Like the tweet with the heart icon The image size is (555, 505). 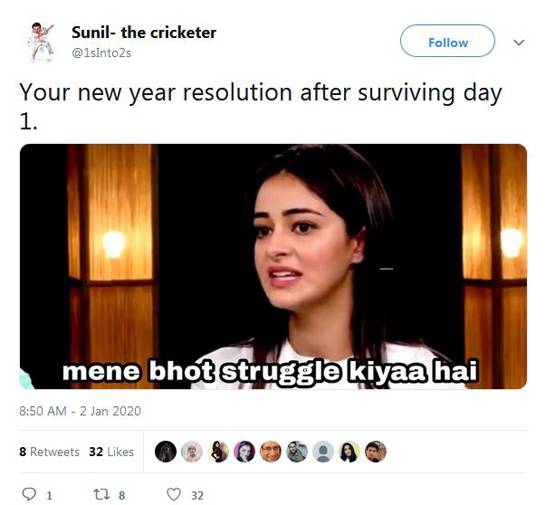(173, 494)
